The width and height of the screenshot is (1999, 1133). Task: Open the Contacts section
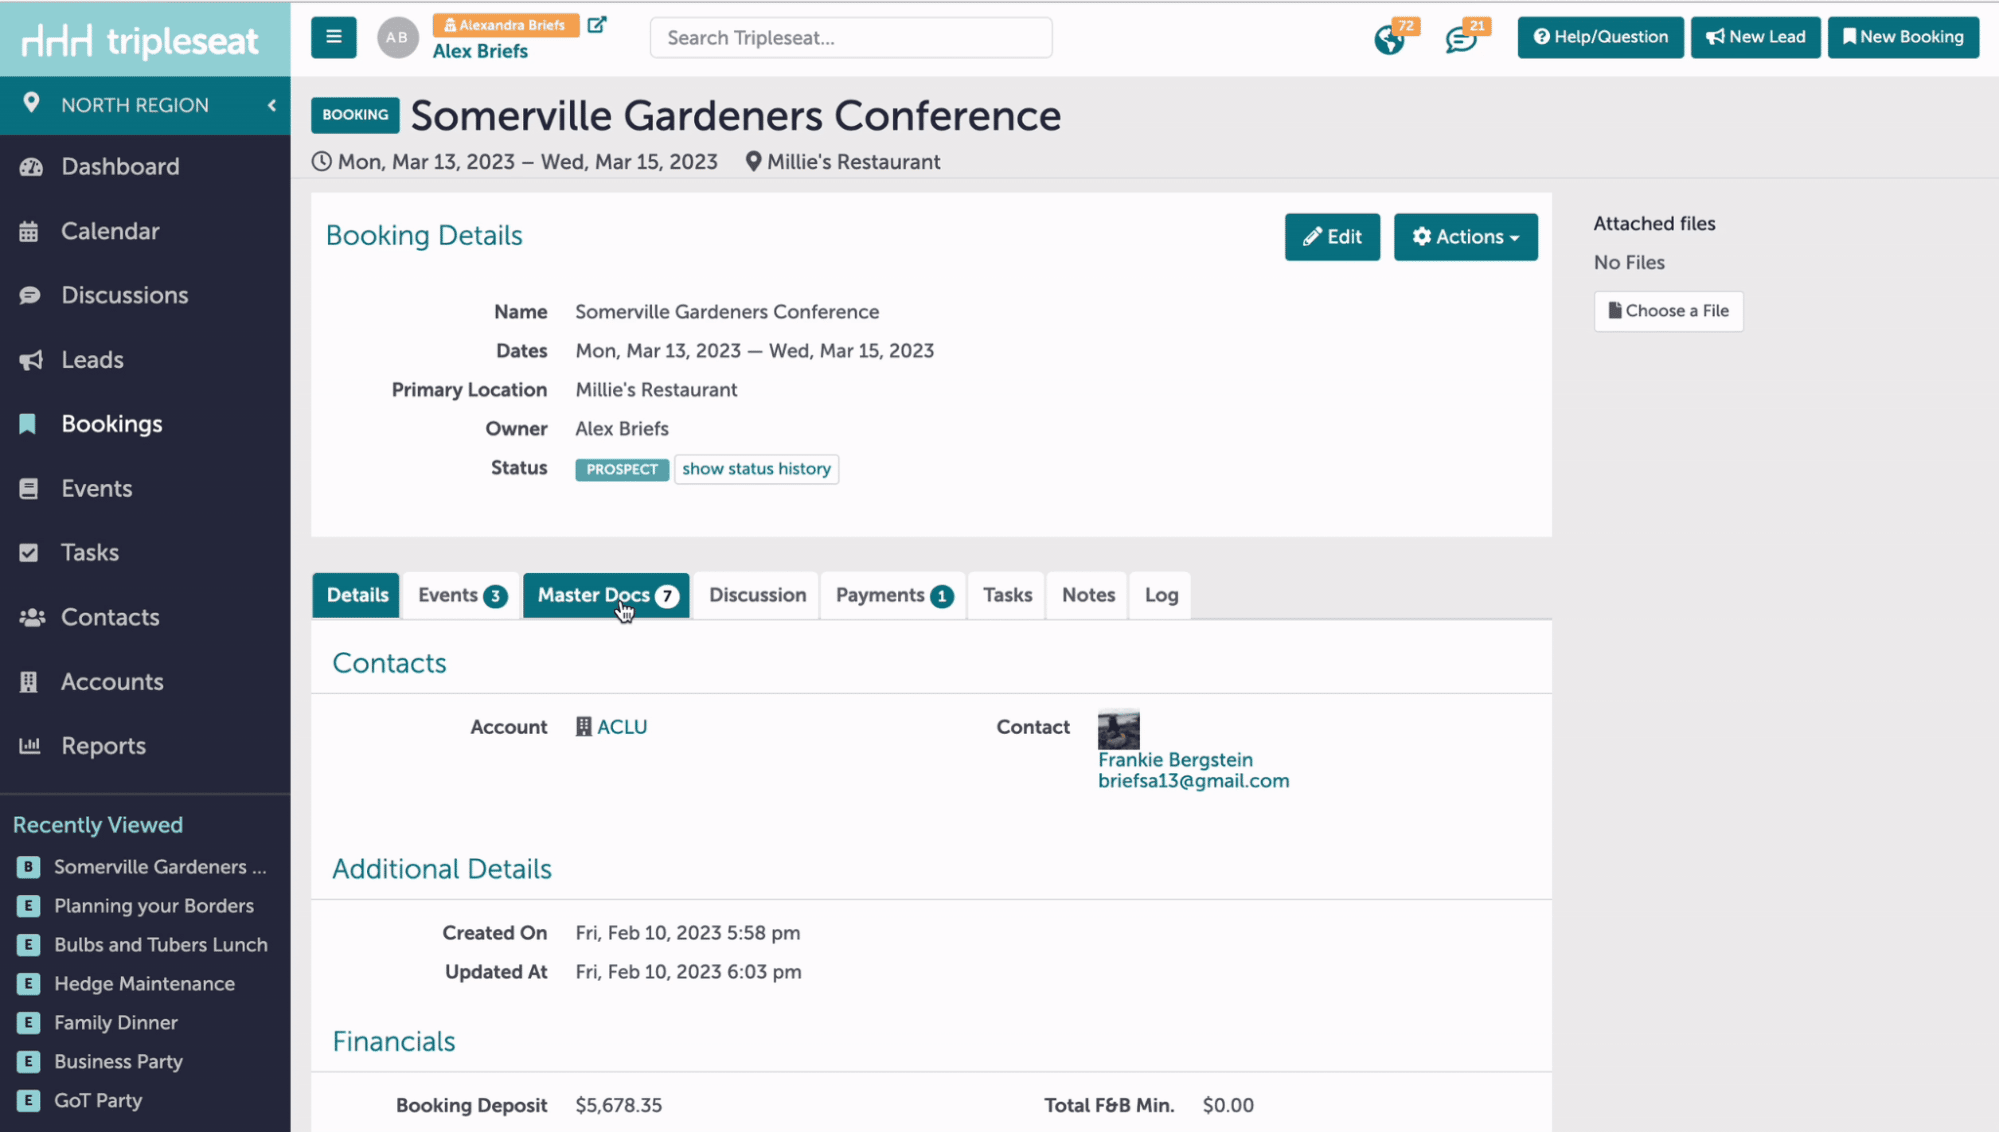point(110,617)
